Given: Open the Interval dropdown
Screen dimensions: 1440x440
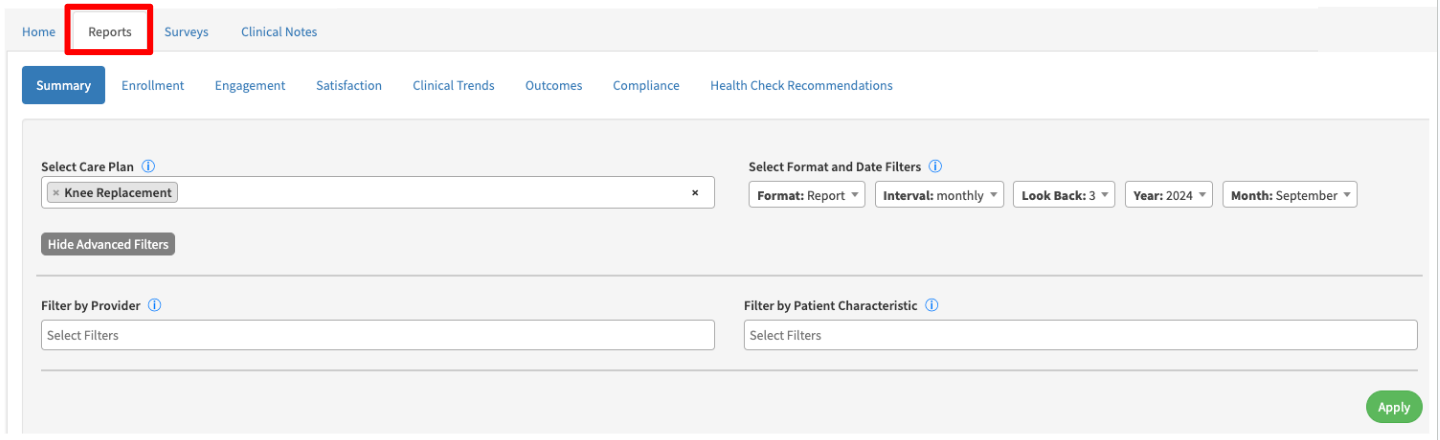Looking at the screenshot, I should [938, 196].
